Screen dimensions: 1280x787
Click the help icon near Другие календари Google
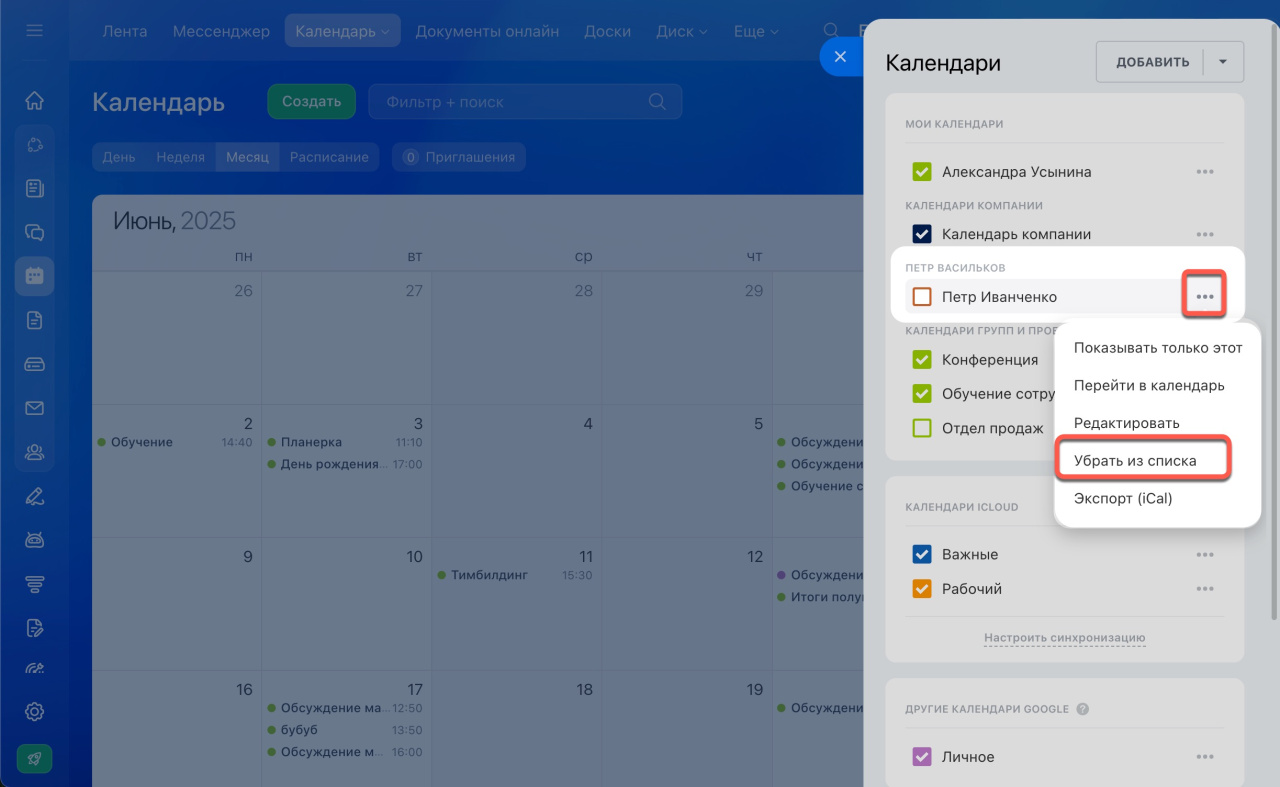click(1082, 709)
